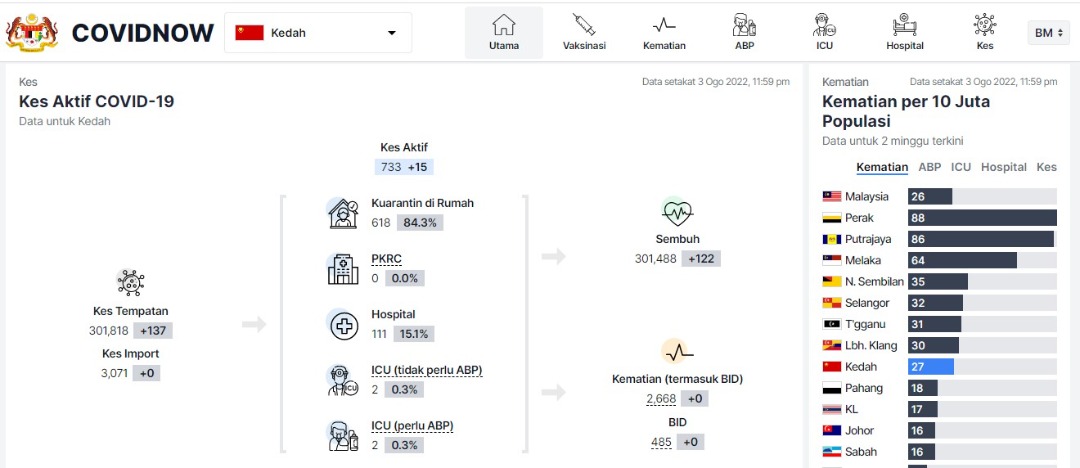
Task: Click the ICU (tidak perlu ABP) label
Action: [x=426, y=371]
